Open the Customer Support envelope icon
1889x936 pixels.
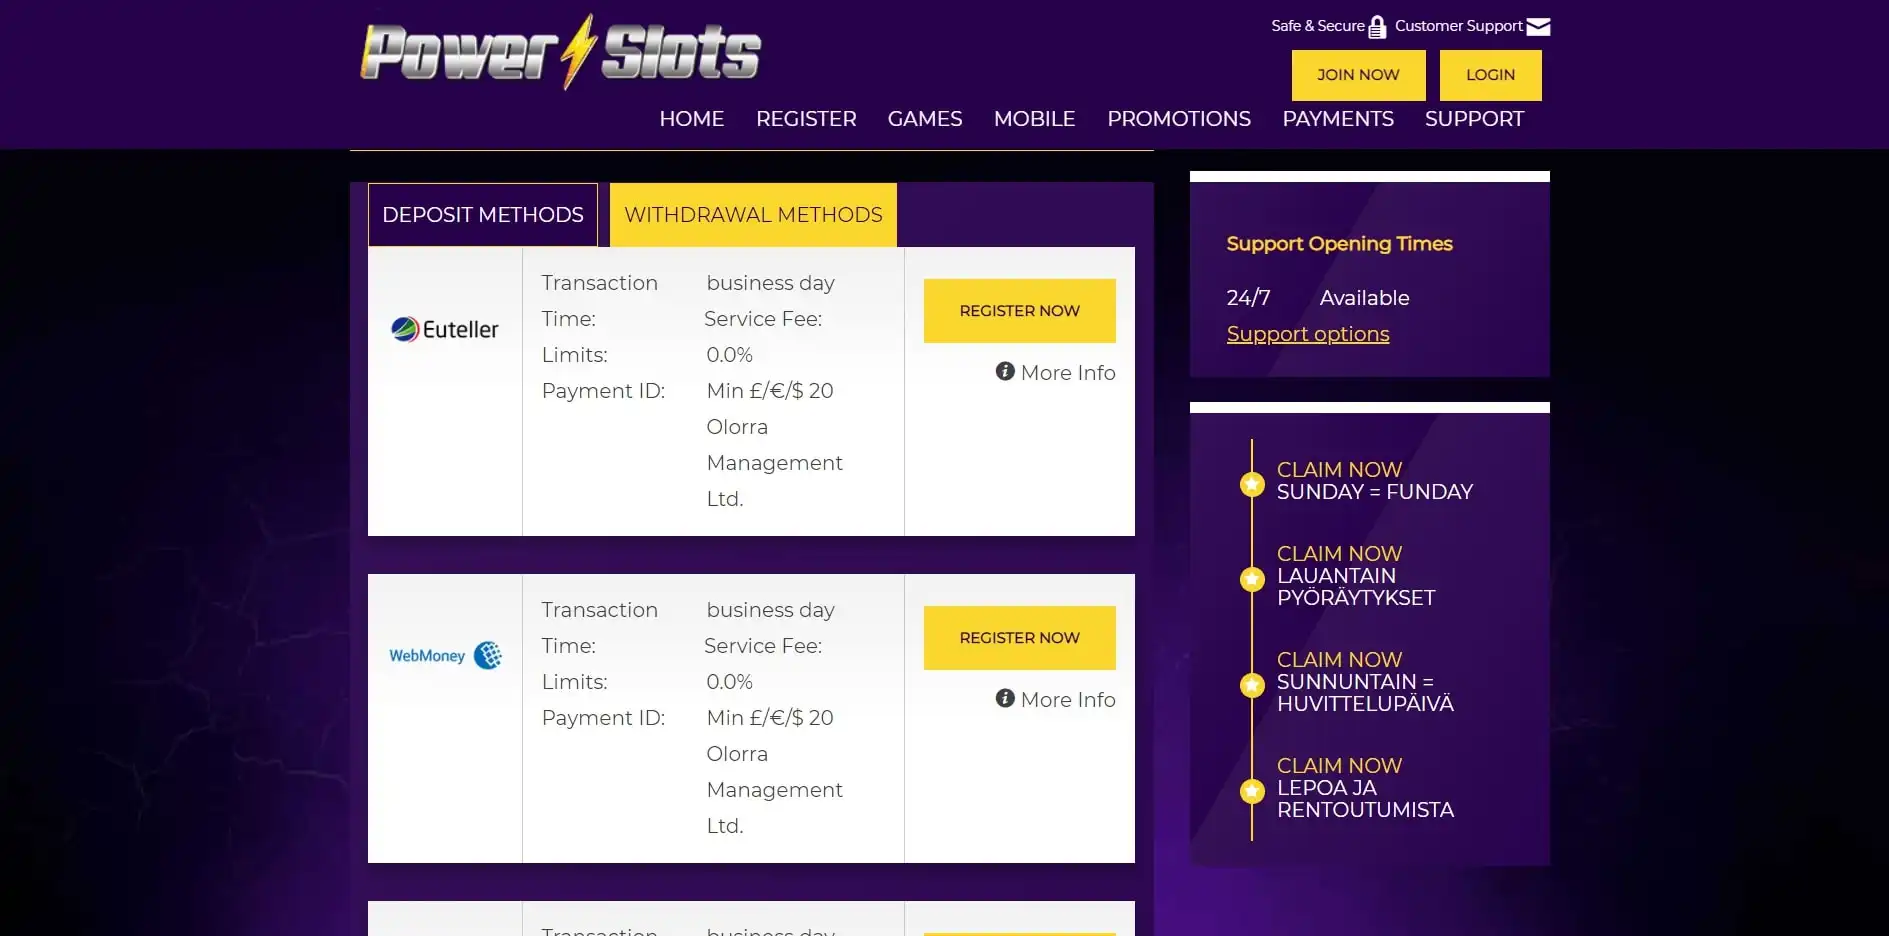point(1538,27)
